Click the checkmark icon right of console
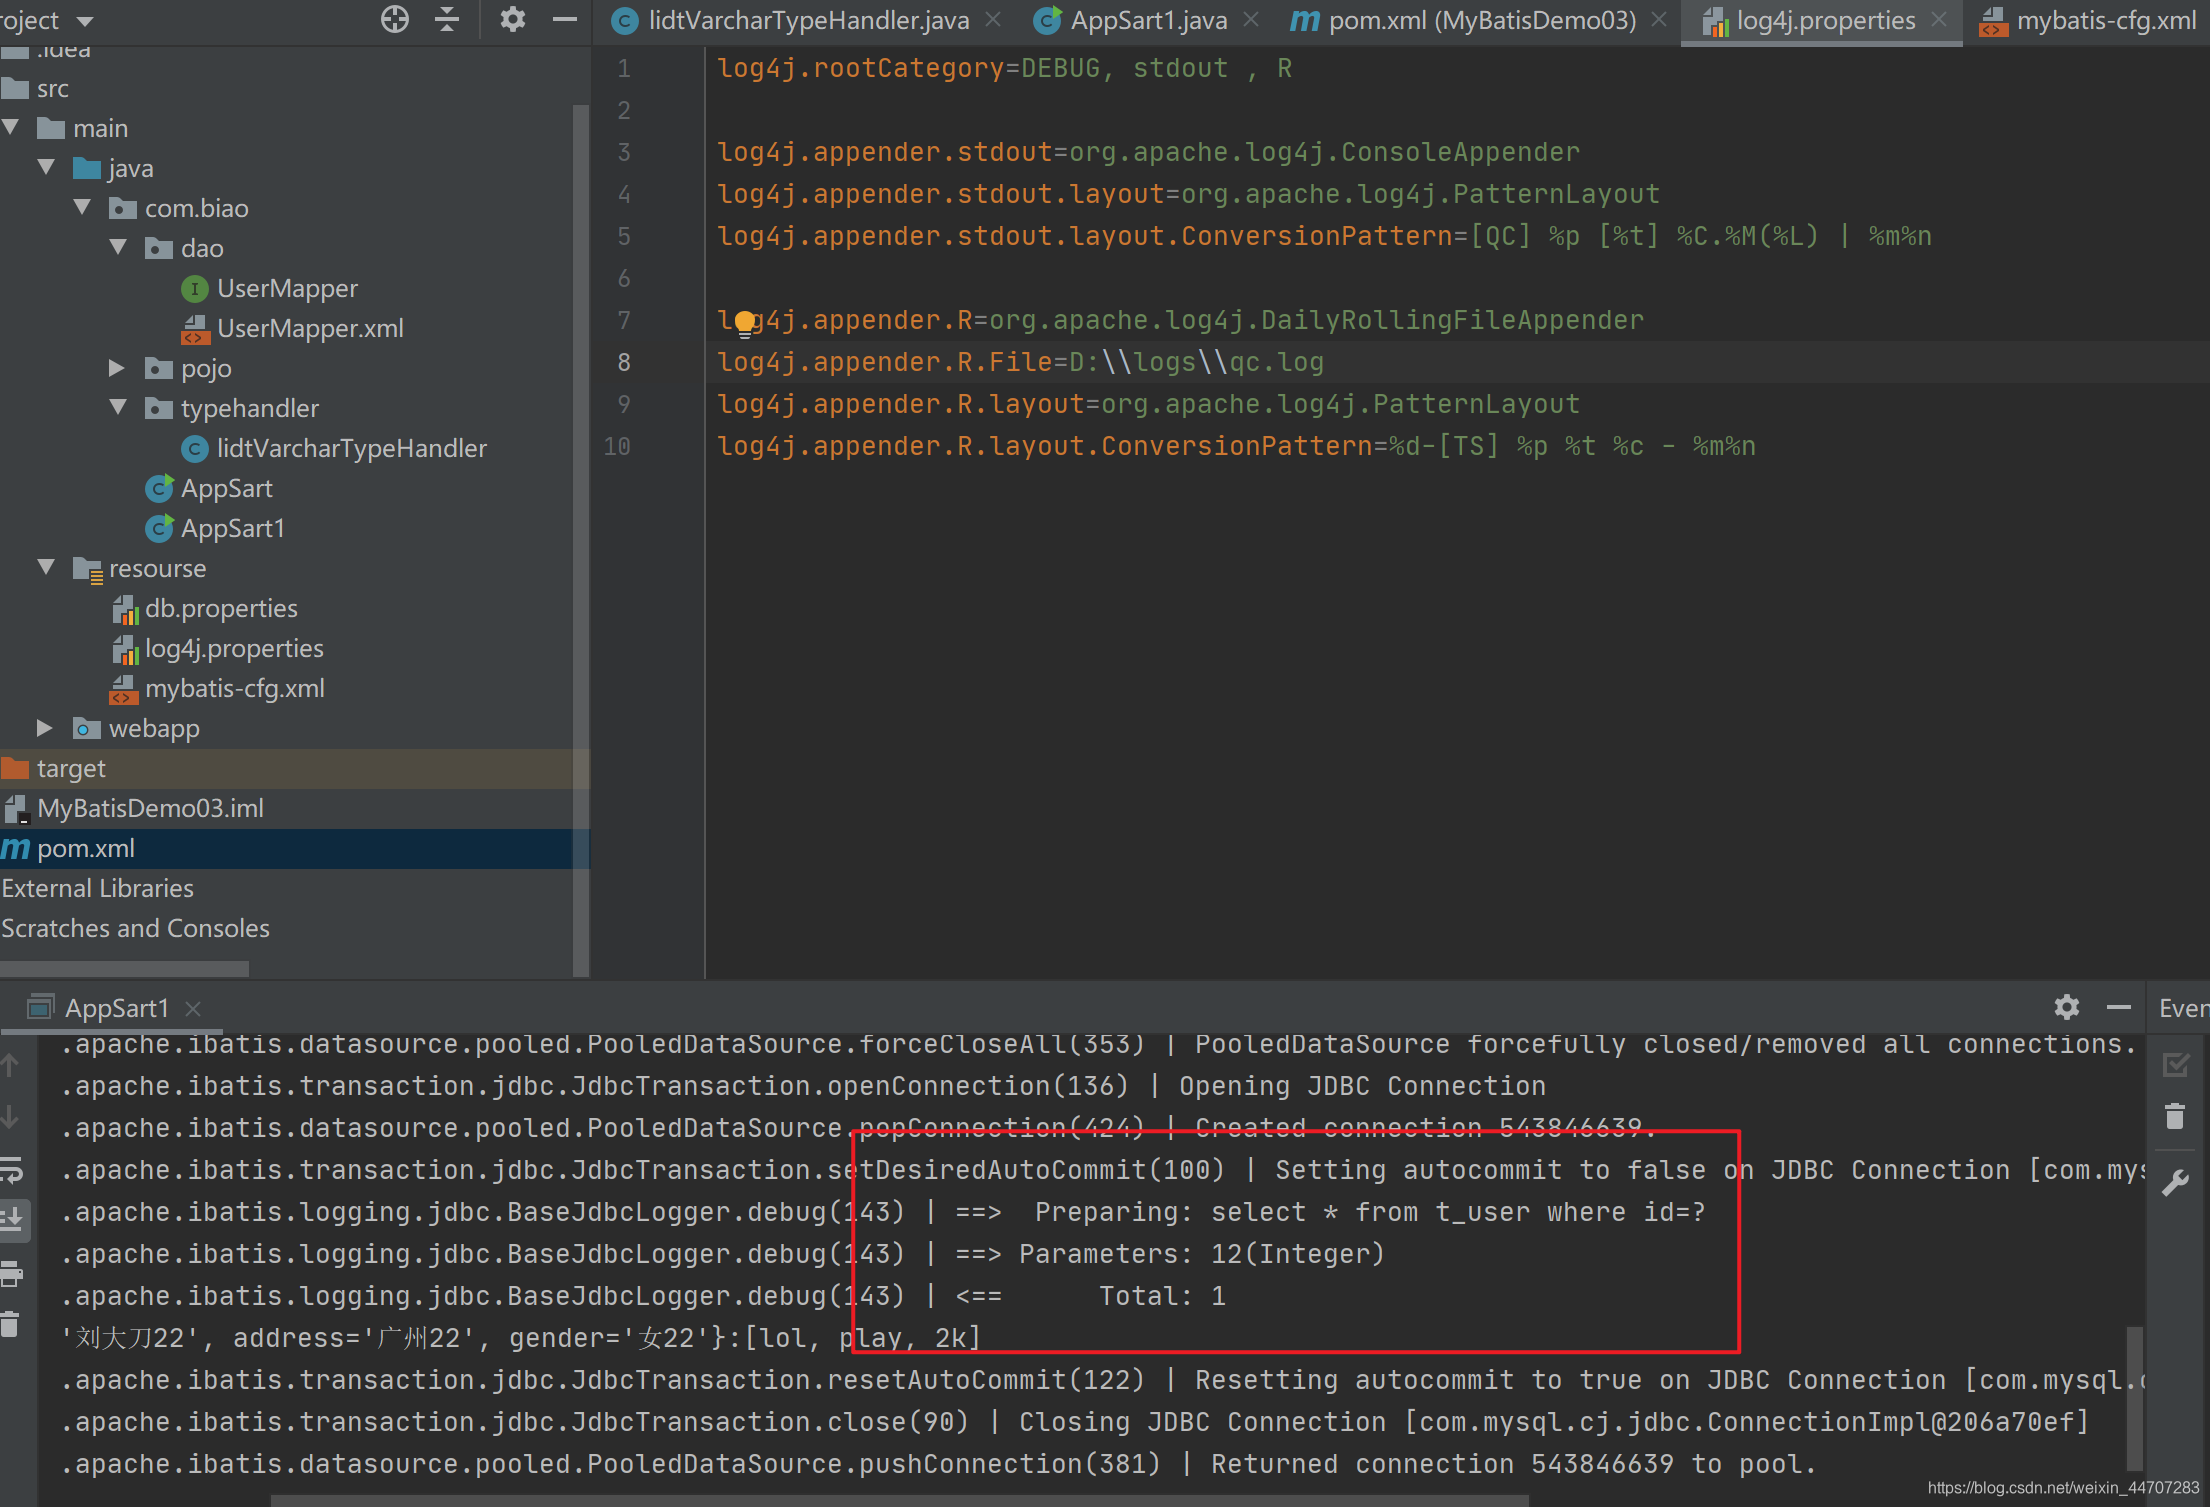The width and height of the screenshot is (2210, 1507). [2175, 1064]
